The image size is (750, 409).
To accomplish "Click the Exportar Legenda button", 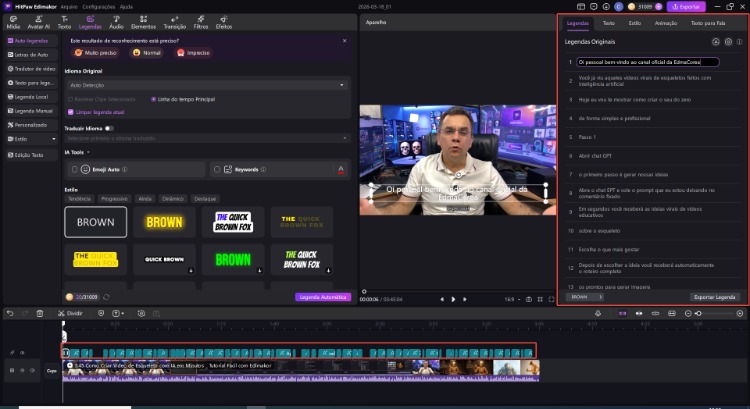I will click(714, 297).
